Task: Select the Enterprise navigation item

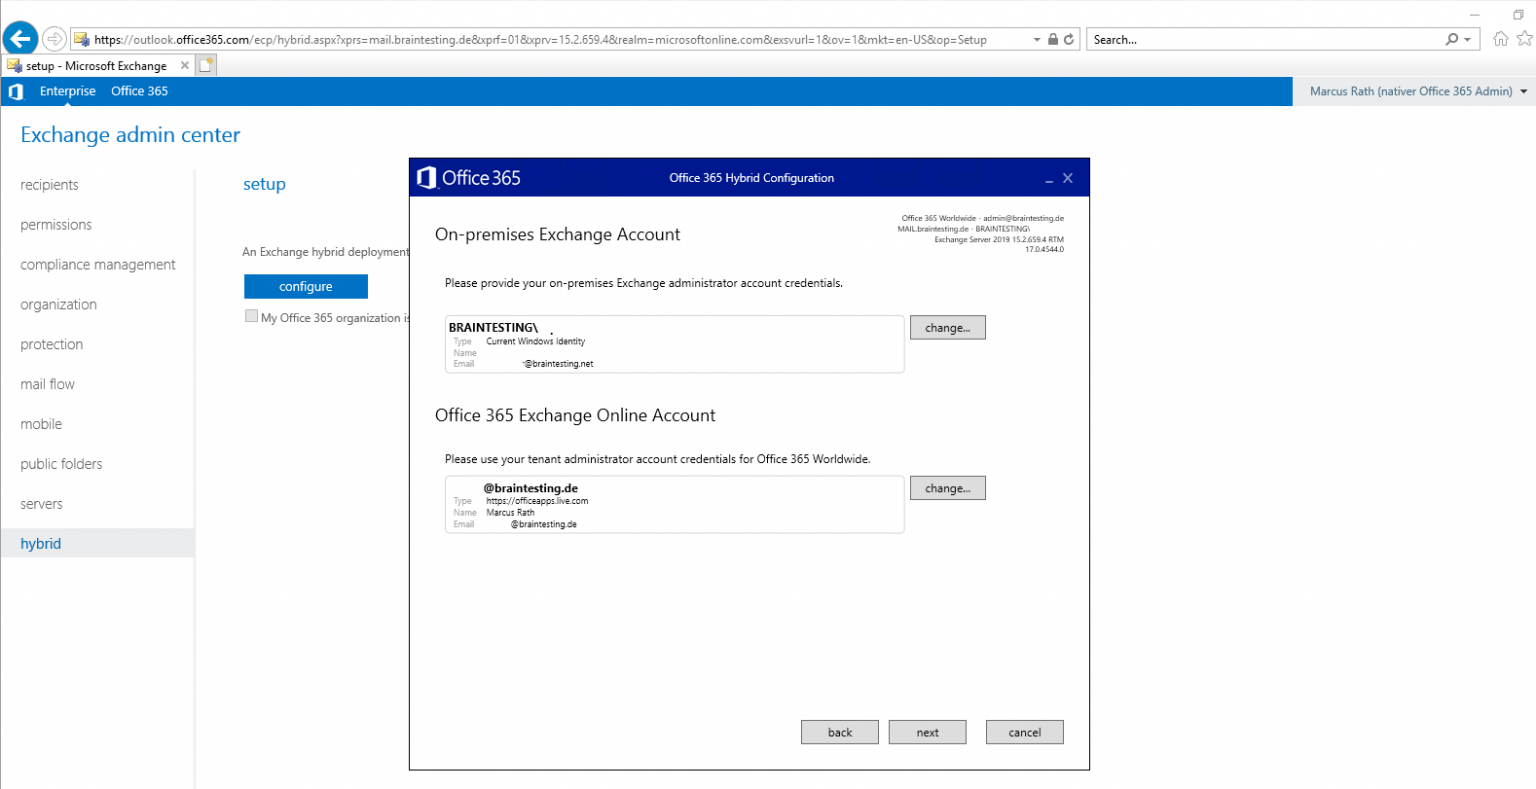Action: pos(67,91)
